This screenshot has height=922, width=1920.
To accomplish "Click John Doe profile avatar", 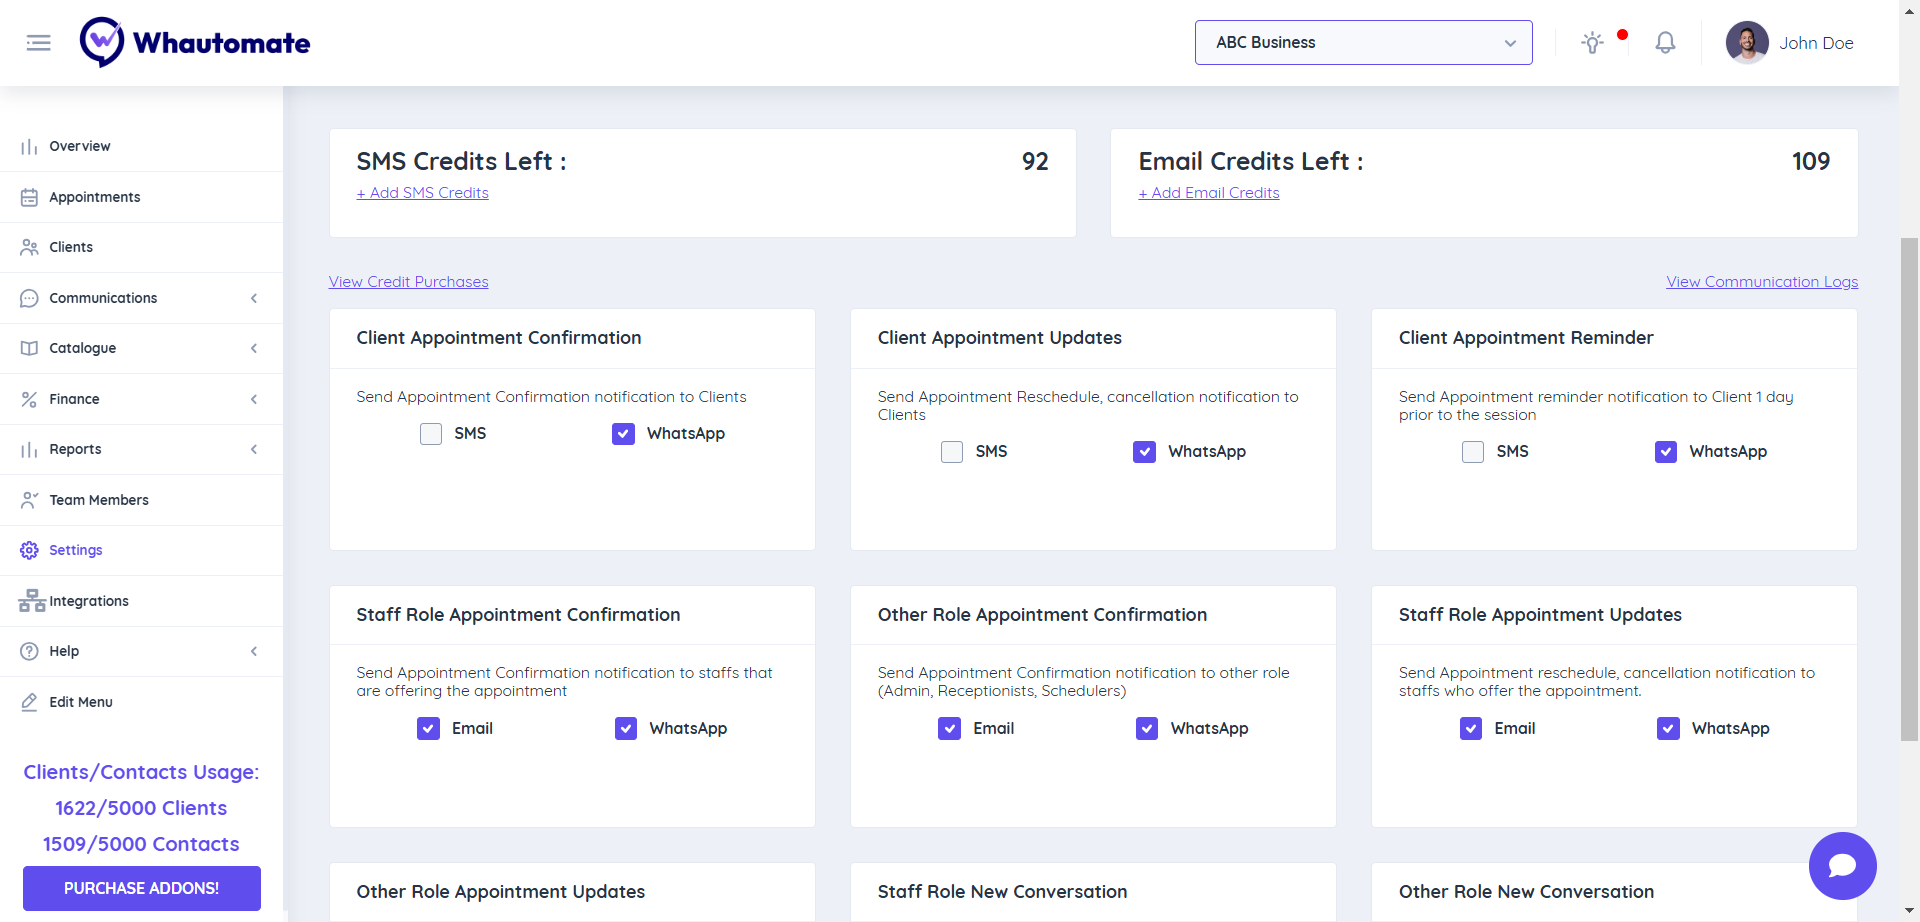I will pos(1747,43).
